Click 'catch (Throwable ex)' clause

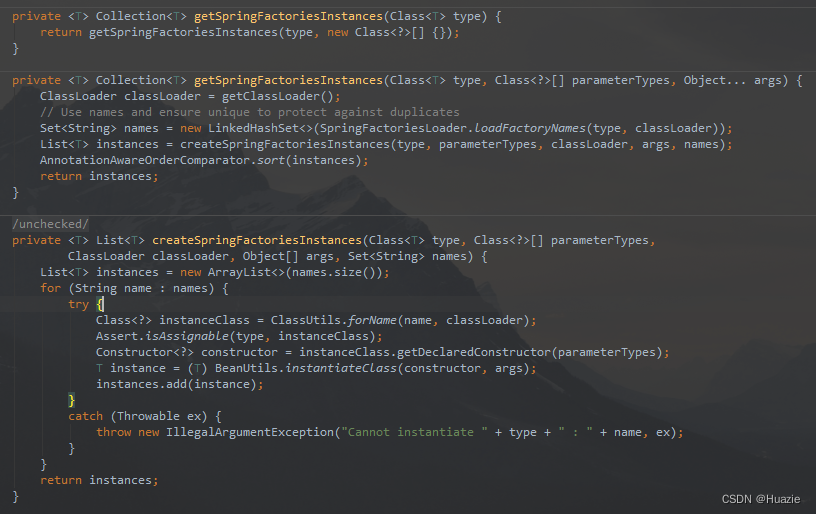(x=137, y=417)
